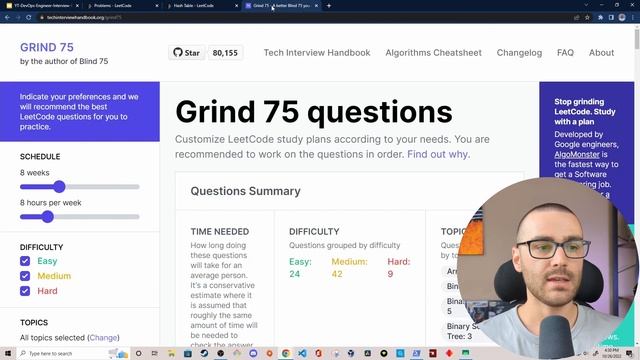The image size is (640, 360).
Task: Open Google Chrome from the taskbar
Action: click(286, 353)
